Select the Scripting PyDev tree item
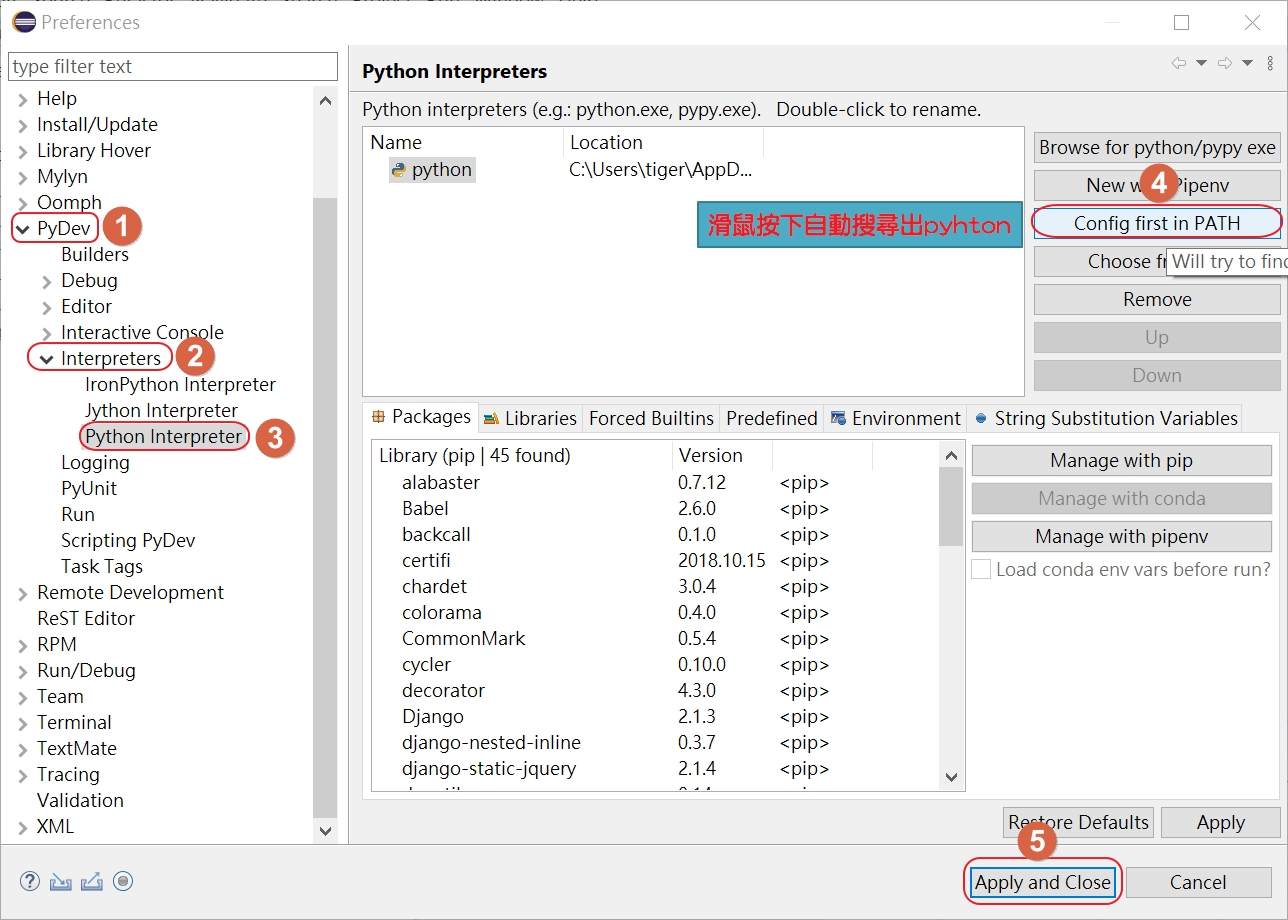Viewport: 1288px width, 920px height. 128,541
